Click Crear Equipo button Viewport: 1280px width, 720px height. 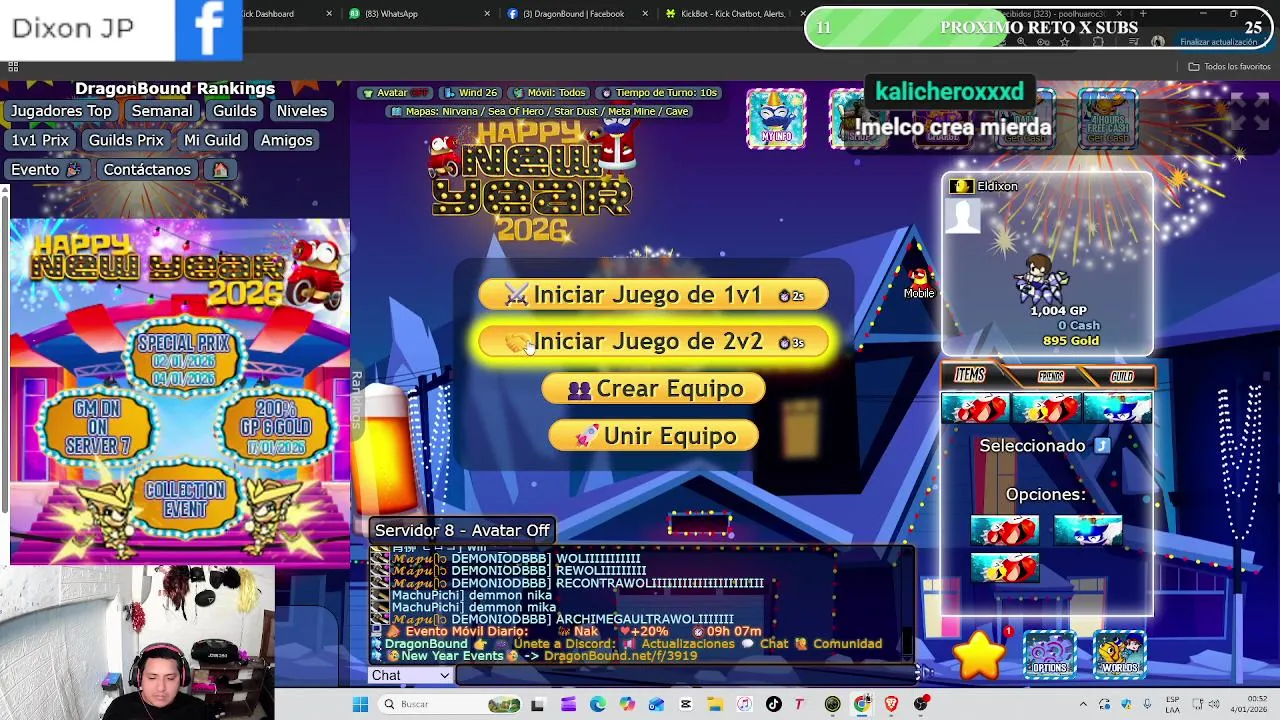(653, 389)
